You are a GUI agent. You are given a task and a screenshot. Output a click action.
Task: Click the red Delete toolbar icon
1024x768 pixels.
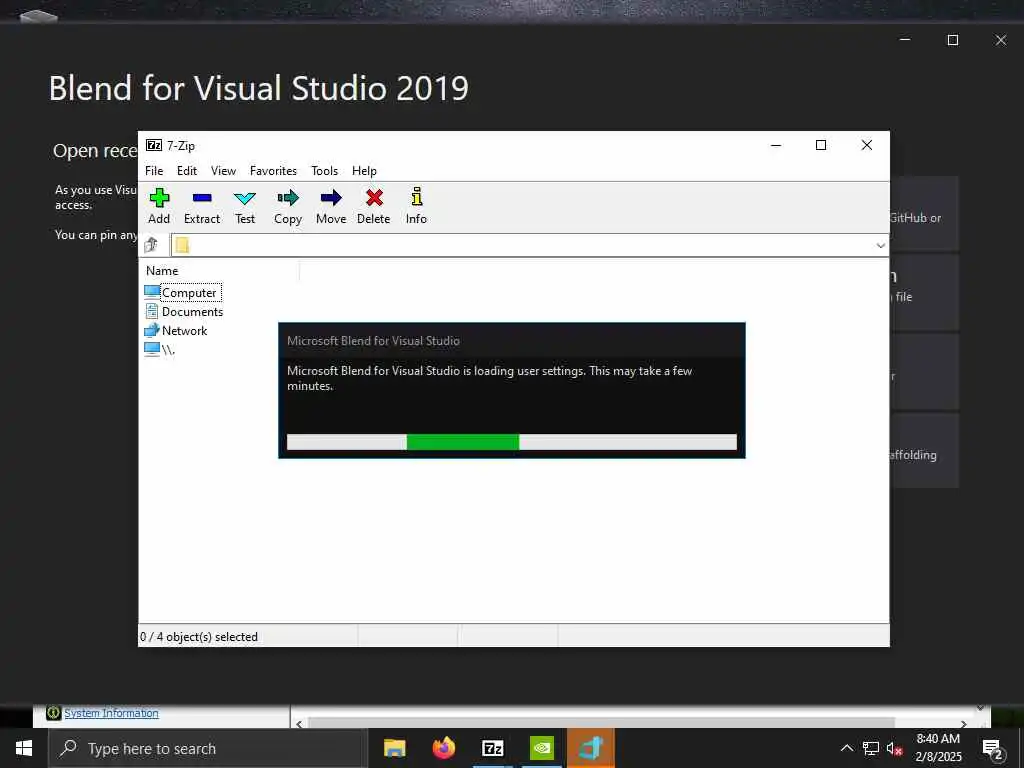(374, 206)
